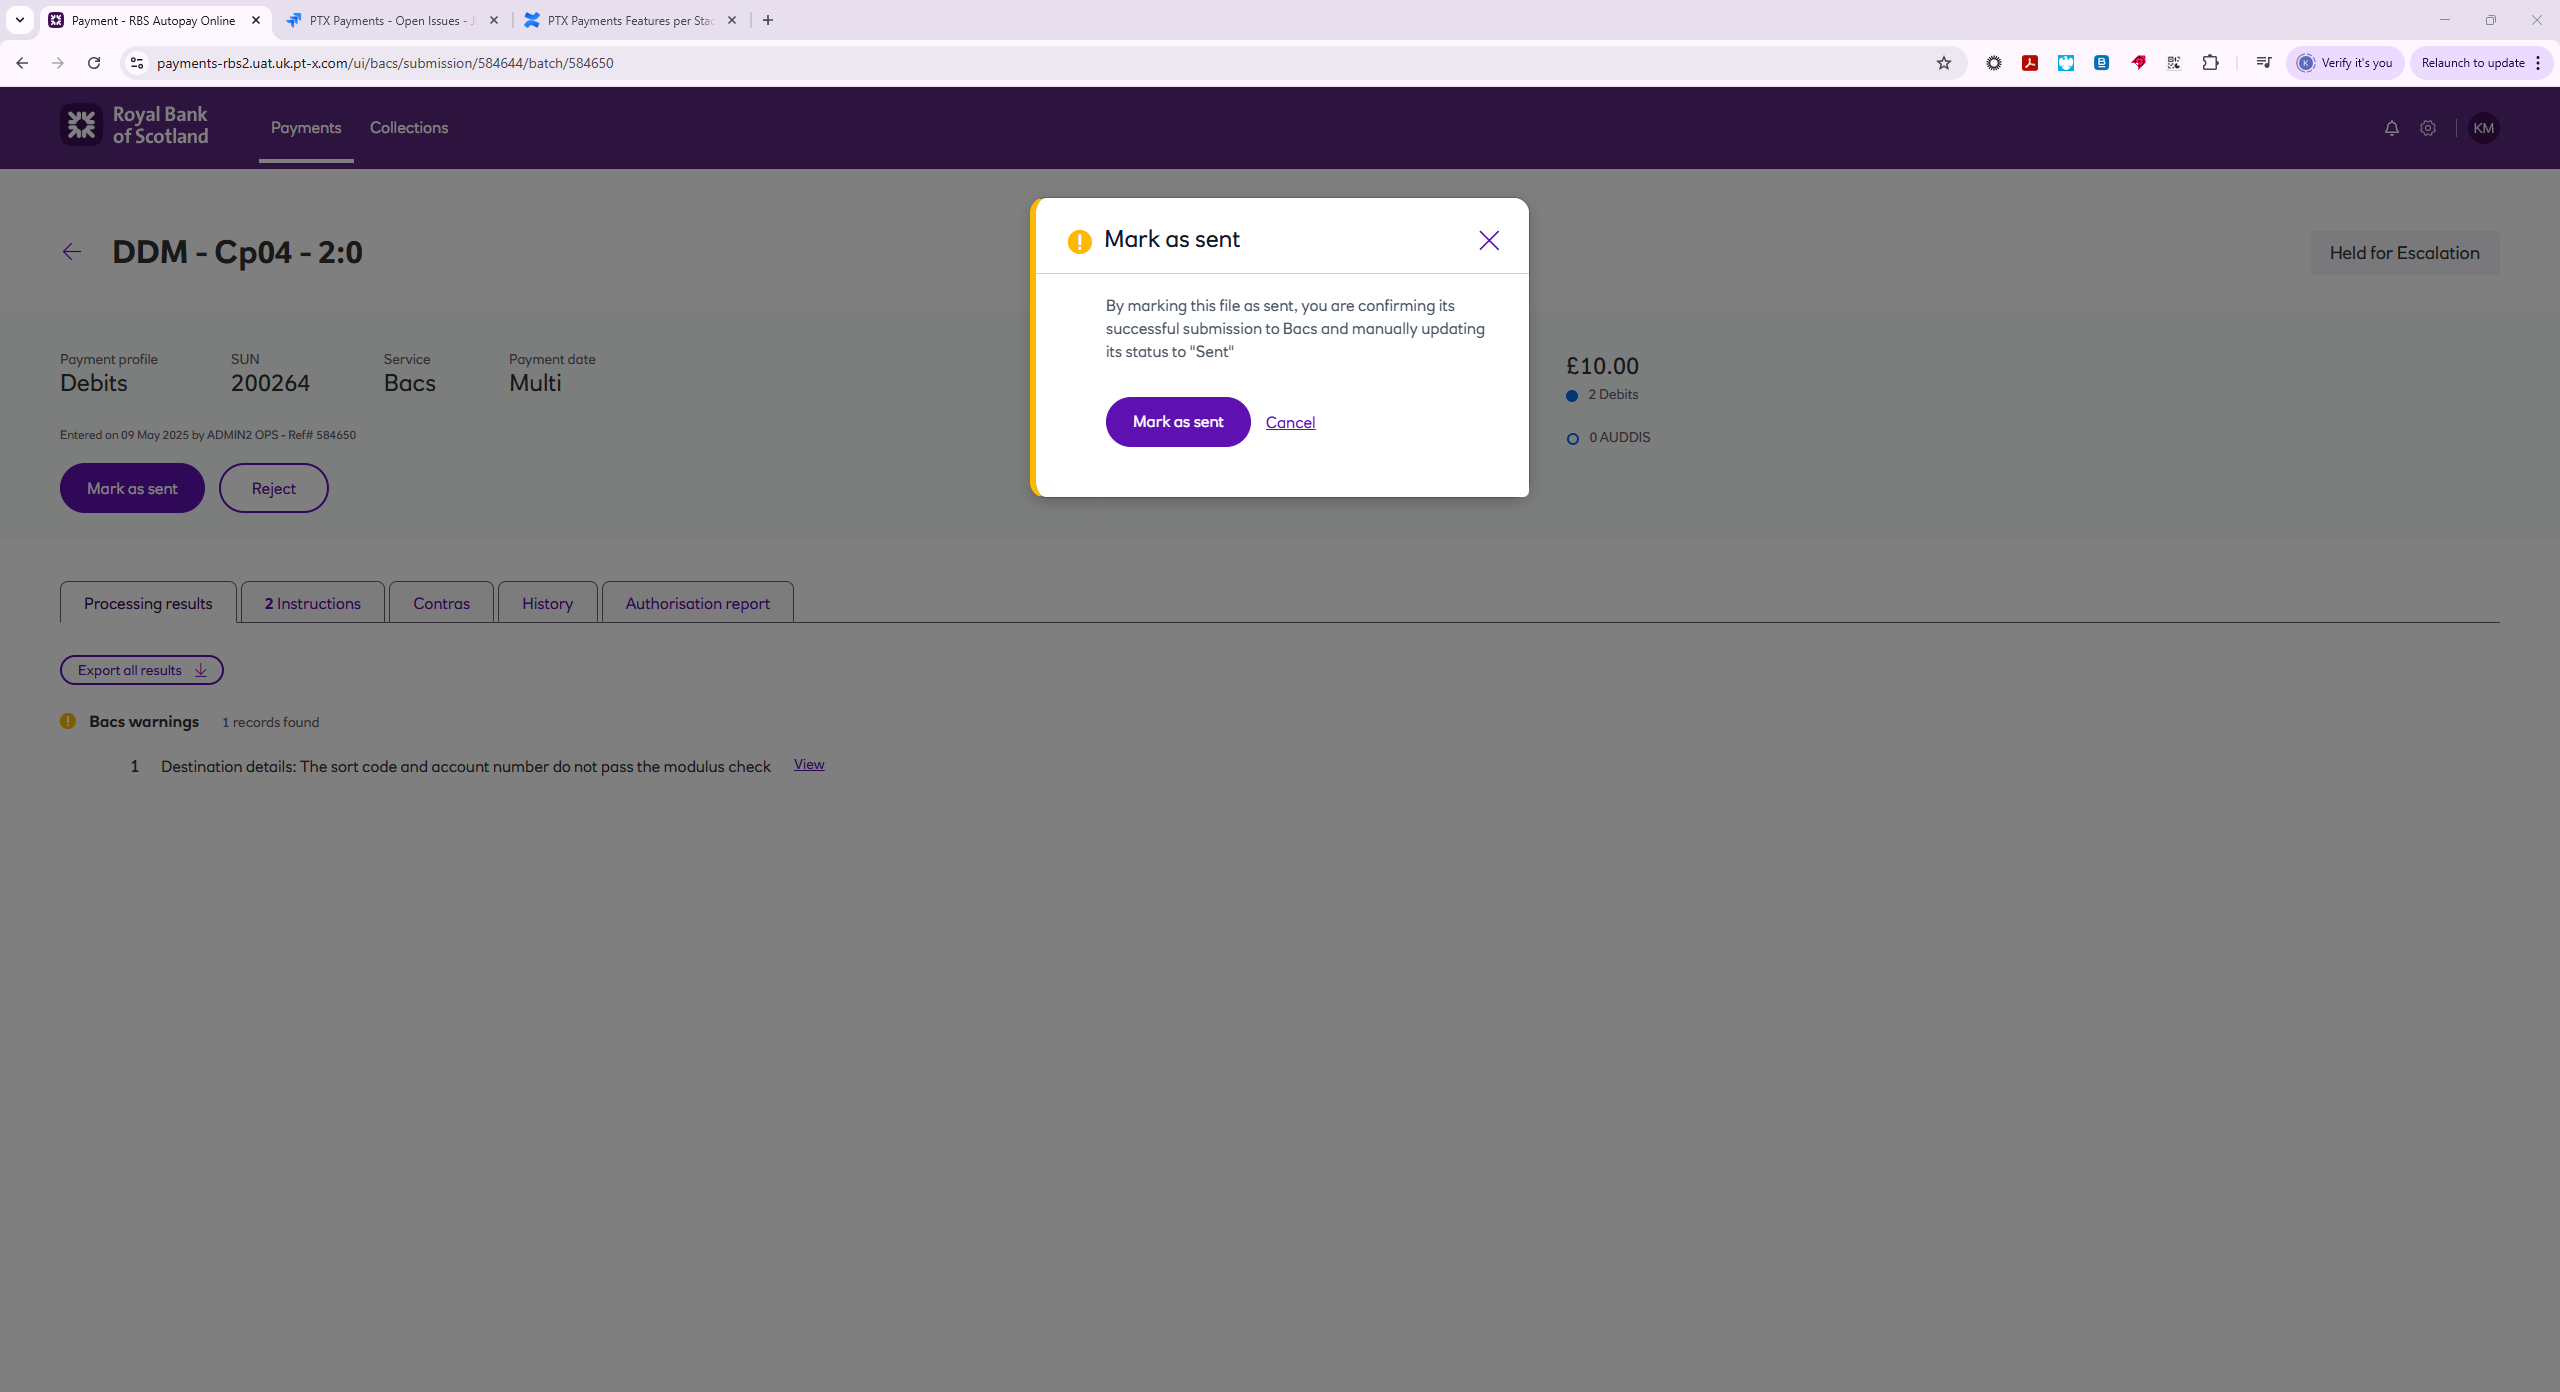Open the Collections menu

pos(408,128)
